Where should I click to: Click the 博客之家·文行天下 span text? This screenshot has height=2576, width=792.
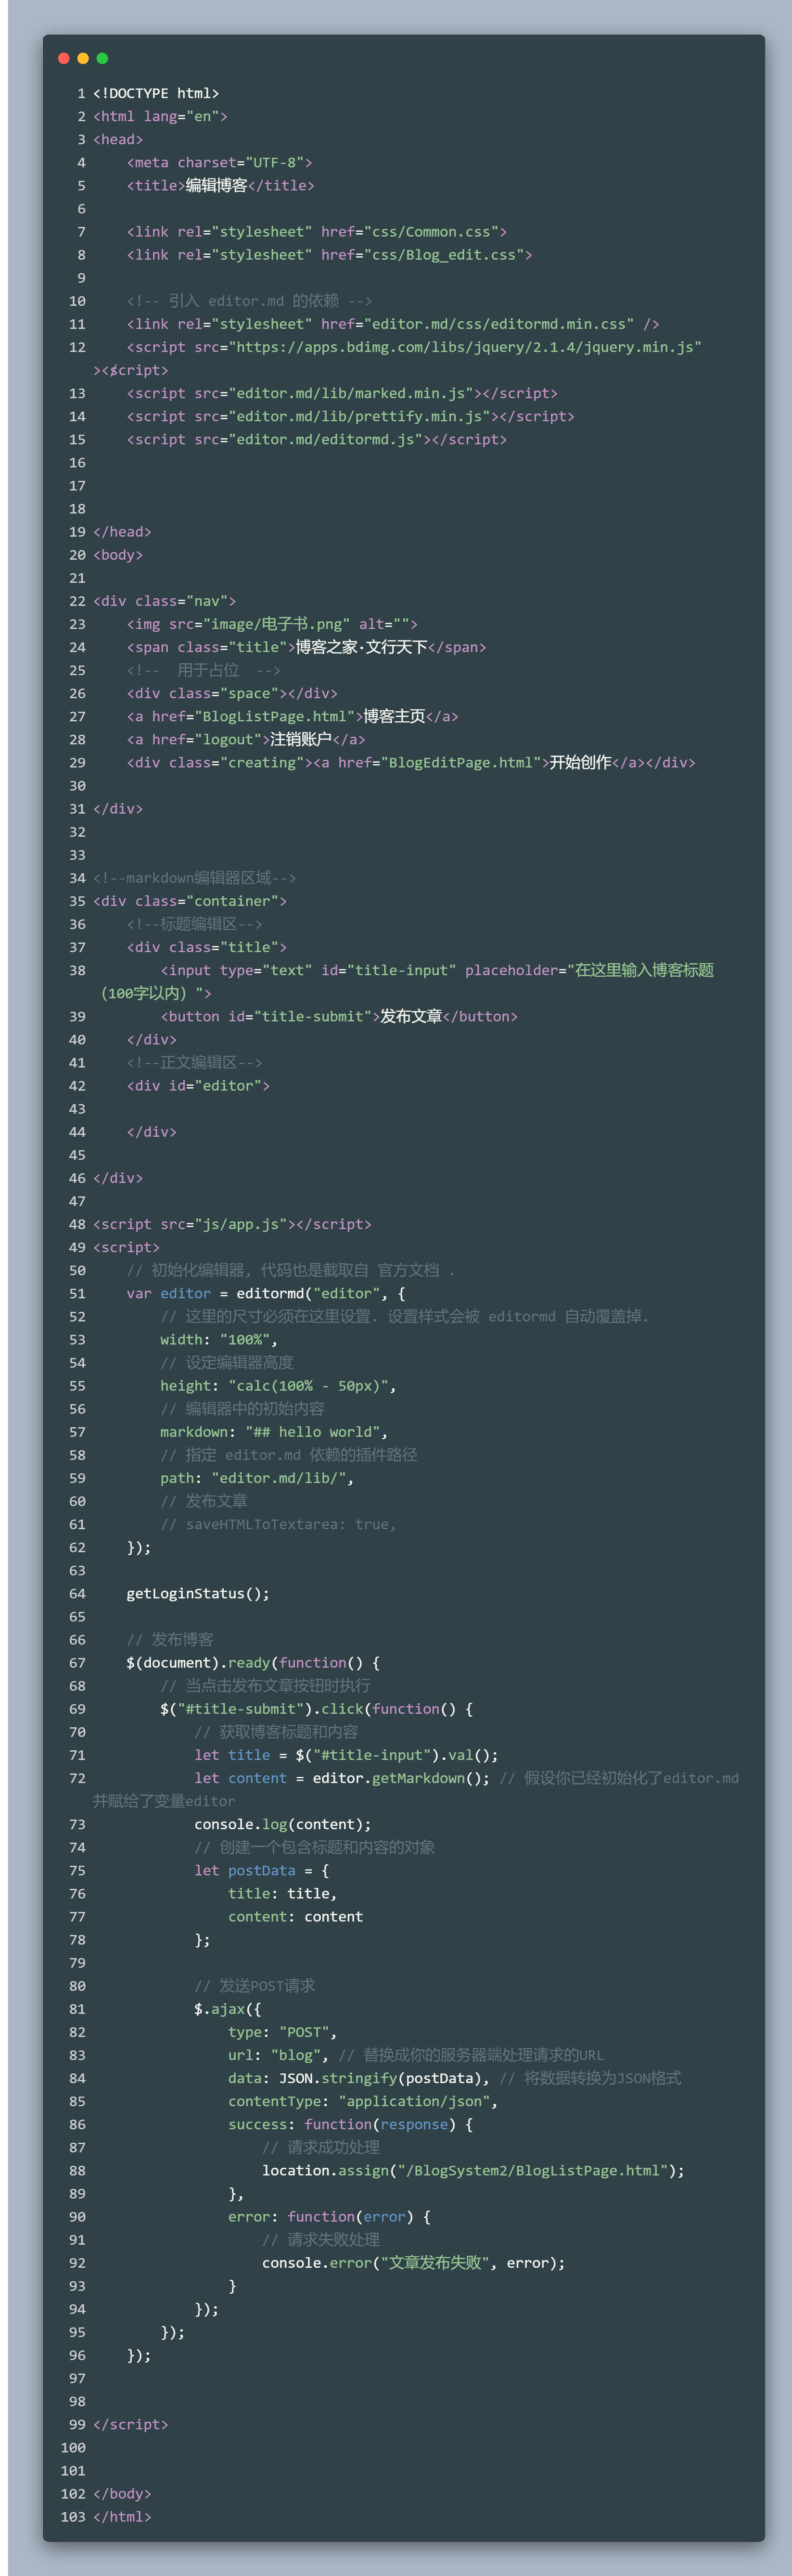click(x=361, y=647)
